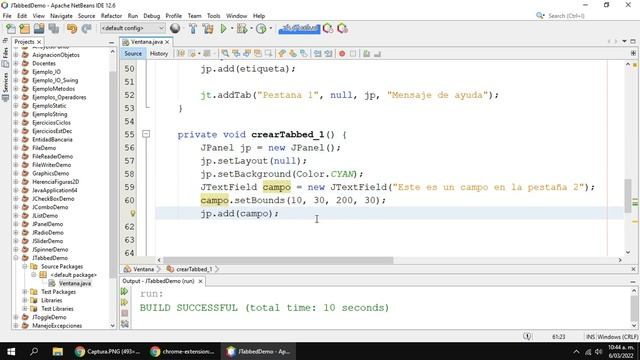Image resolution: width=640 pixels, height=360 pixels.
Task: Open the Debug Project dropdown arrow
Action: 251,29
